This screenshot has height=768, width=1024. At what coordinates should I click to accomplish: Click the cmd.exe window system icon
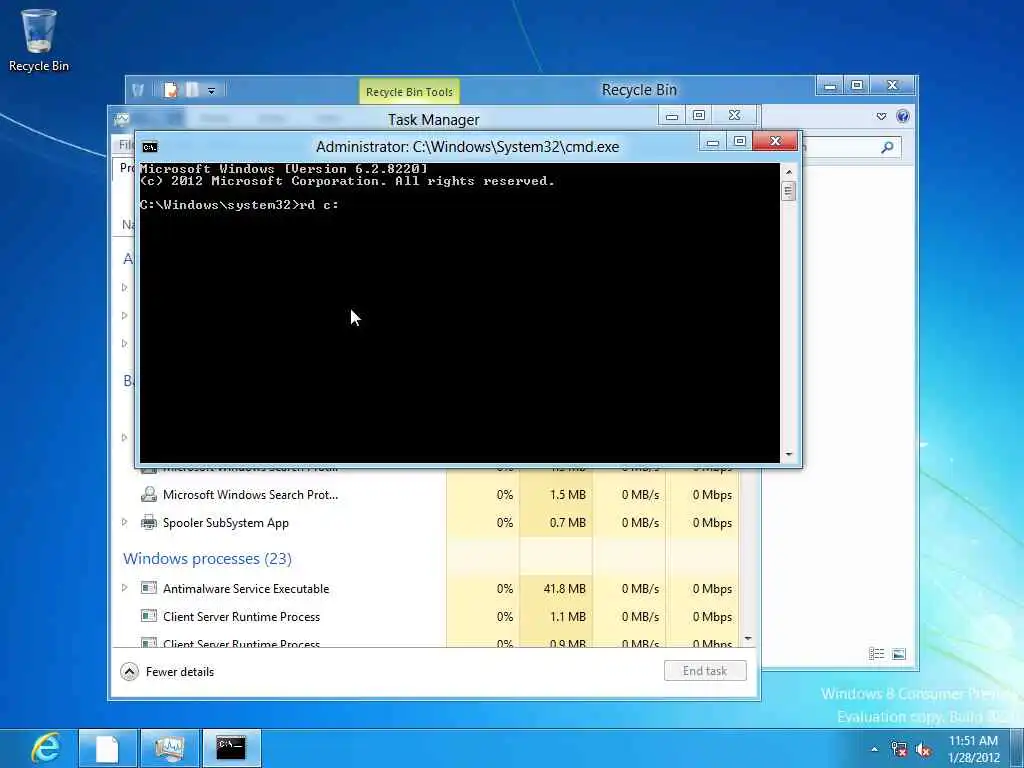pos(150,147)
